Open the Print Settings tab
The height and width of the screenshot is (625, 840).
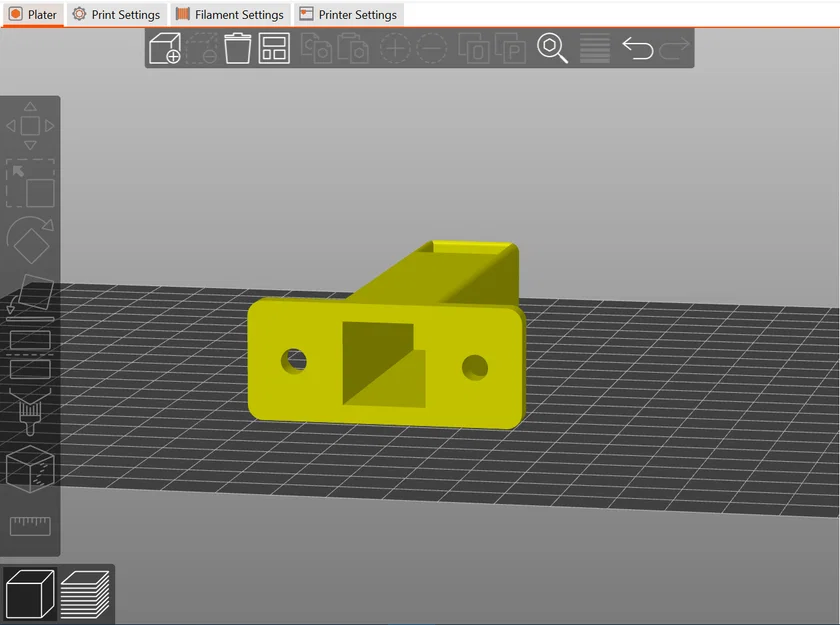pos(117,14)
